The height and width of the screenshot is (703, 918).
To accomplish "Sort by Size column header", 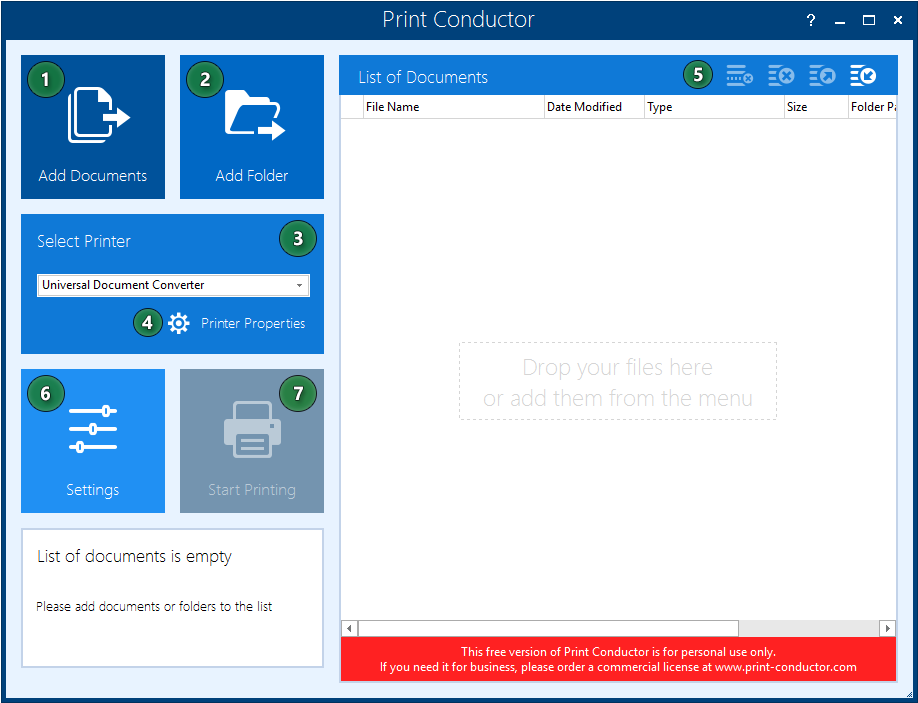I will (816, 107).
